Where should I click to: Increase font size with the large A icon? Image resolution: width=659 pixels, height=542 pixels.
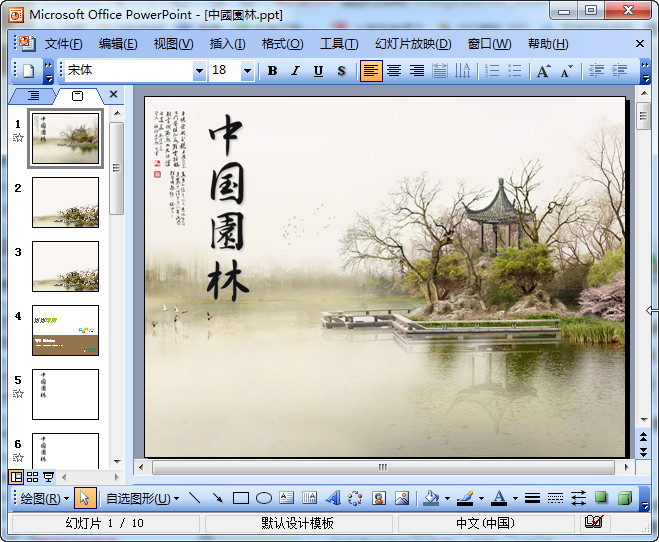coord(543,71)
